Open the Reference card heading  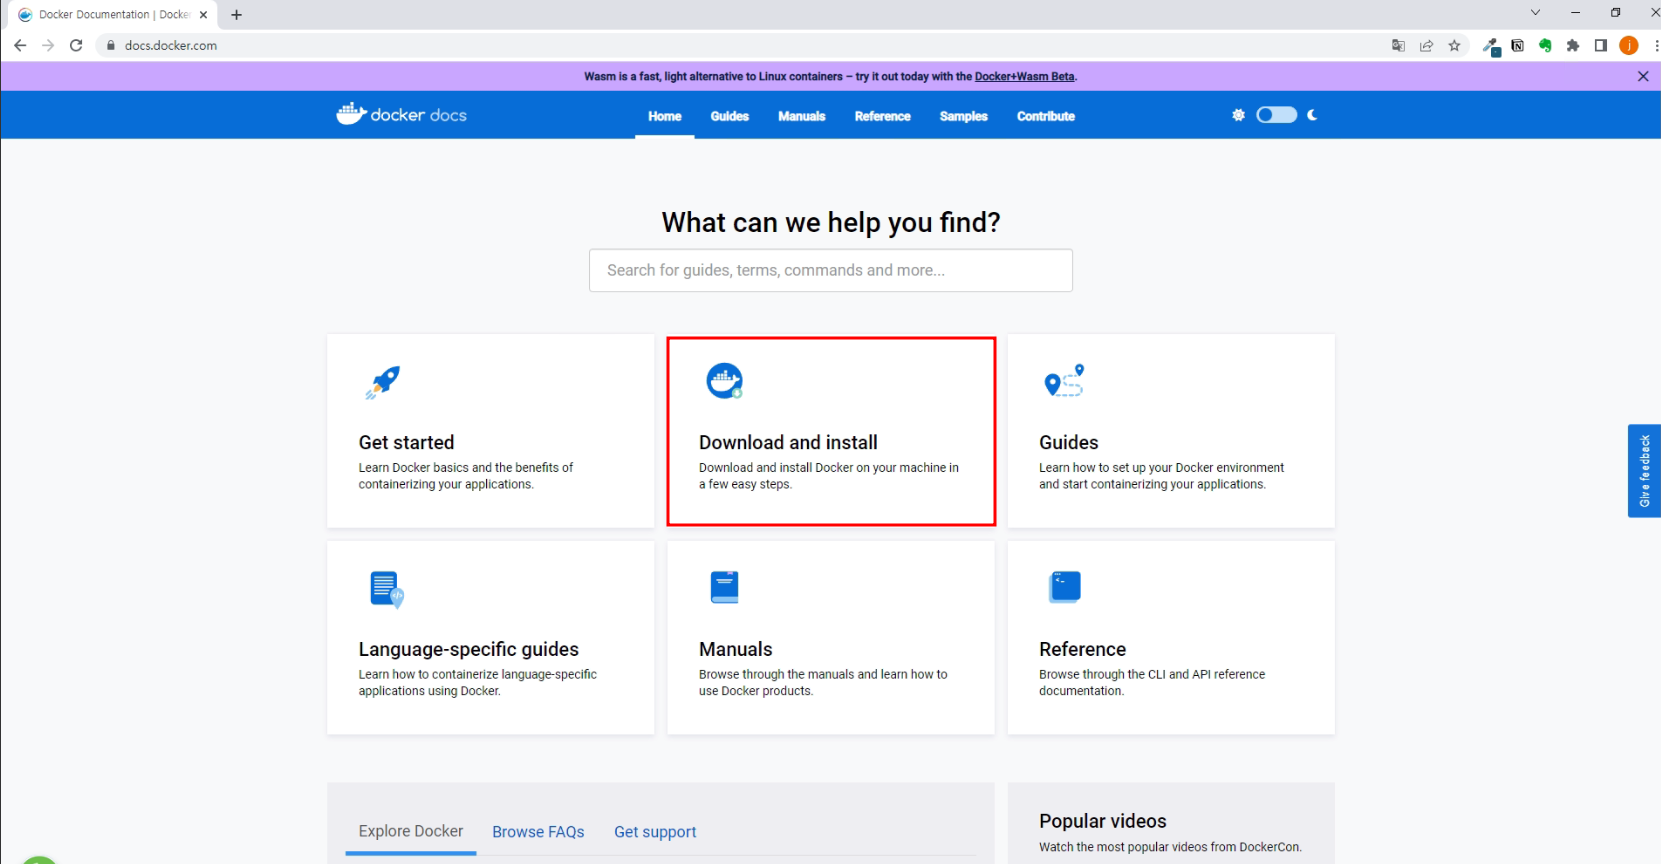[x=1082, y=649]
